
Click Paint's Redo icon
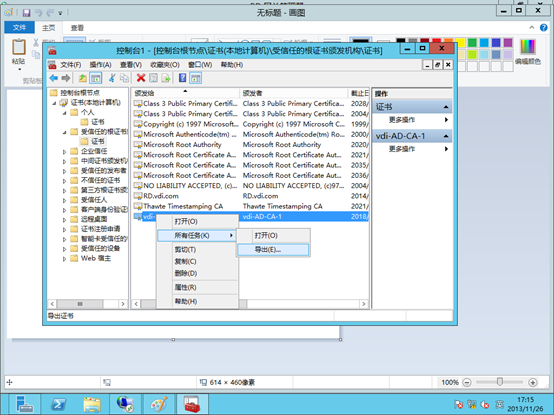click(x=50, y=13)
